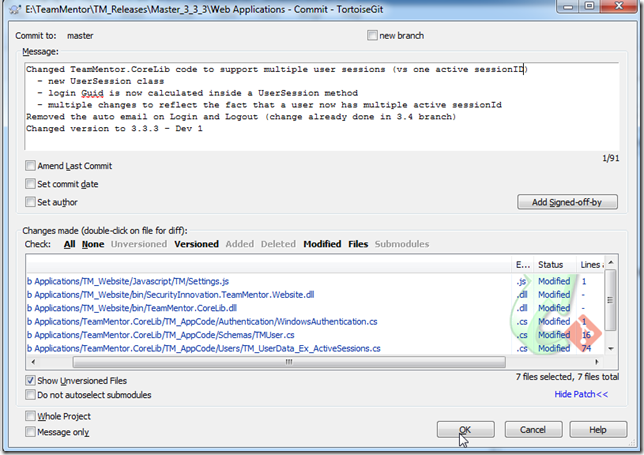Image resolution: width=644 pixels, height=455 pixels.
Task: Select TMUser.cs file row
Action: click(x=315, y=335)
